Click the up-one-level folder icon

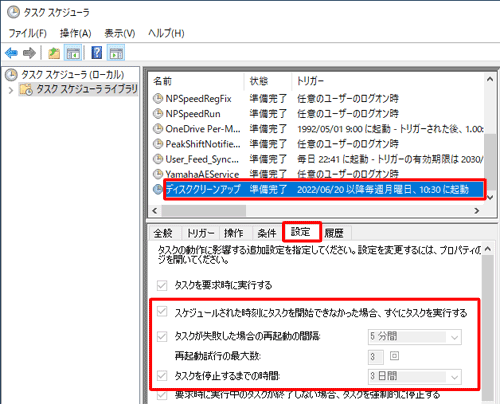click(54, 53)
